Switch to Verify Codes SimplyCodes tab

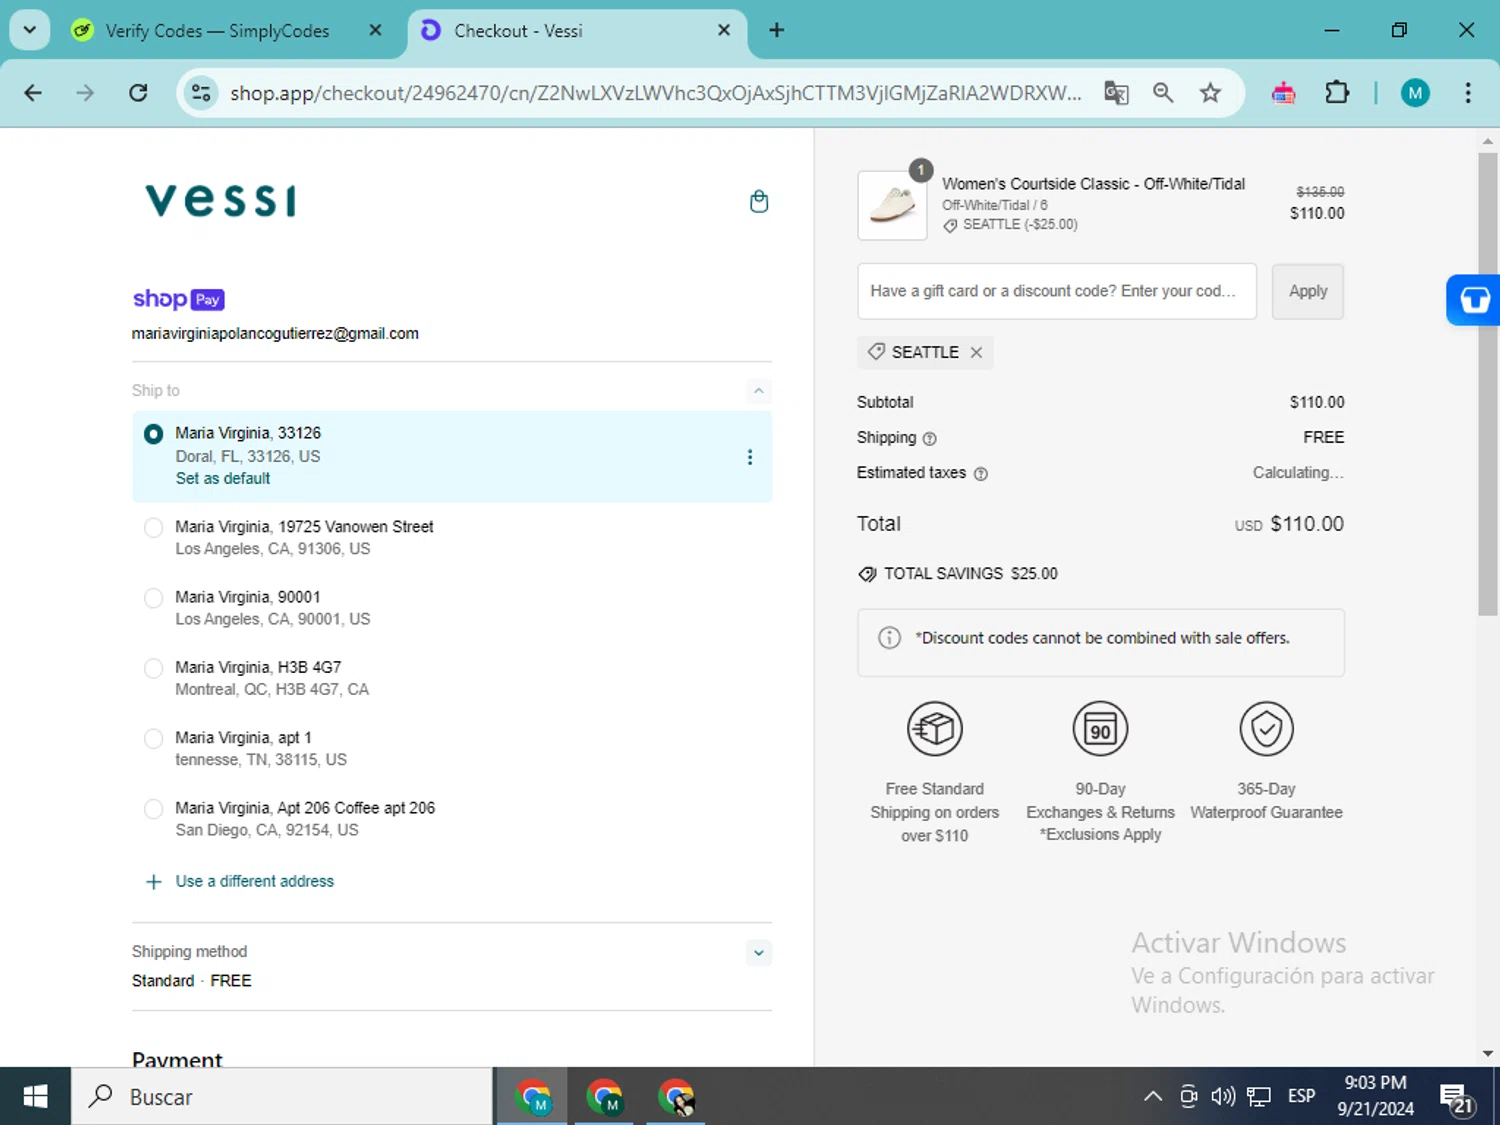(x=217, y=31)
